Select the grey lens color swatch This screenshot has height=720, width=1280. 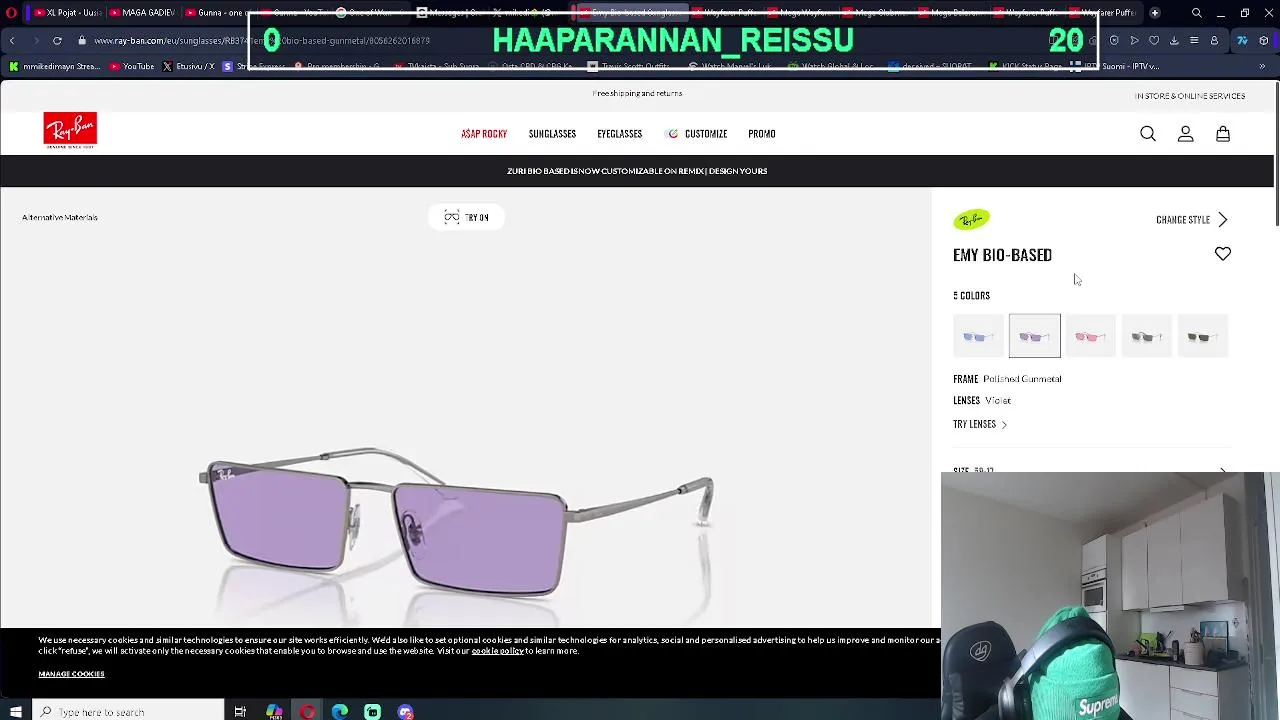1146,337
